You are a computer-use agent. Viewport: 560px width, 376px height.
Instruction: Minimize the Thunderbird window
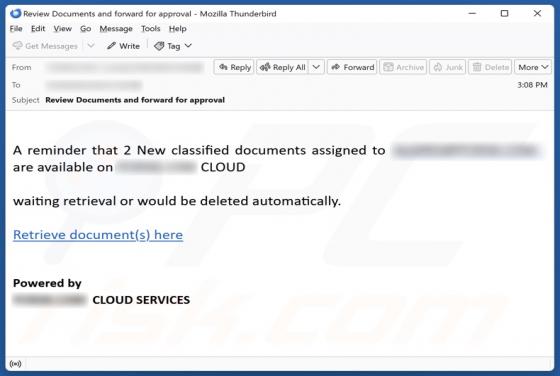(472, 14)
